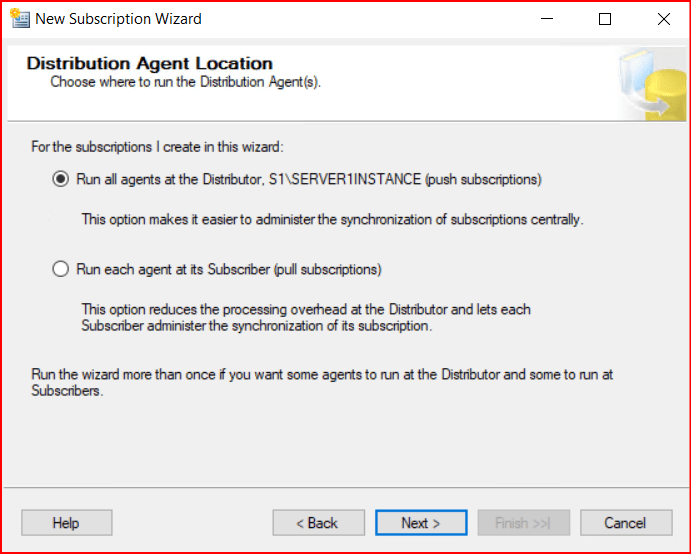The image size is (691, 554).
Task: Click the 'Choose where to run' subtitle text
Action: coord(185,82)
